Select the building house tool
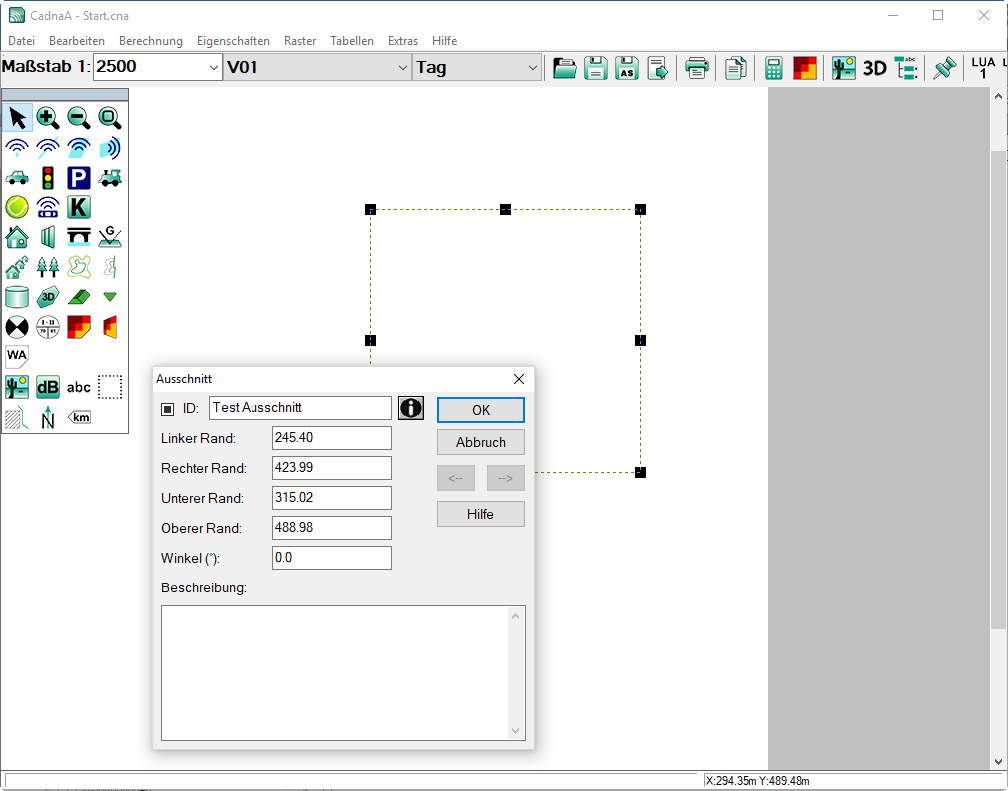This screenshot has height=791, width=1008. tap(17, 237)
